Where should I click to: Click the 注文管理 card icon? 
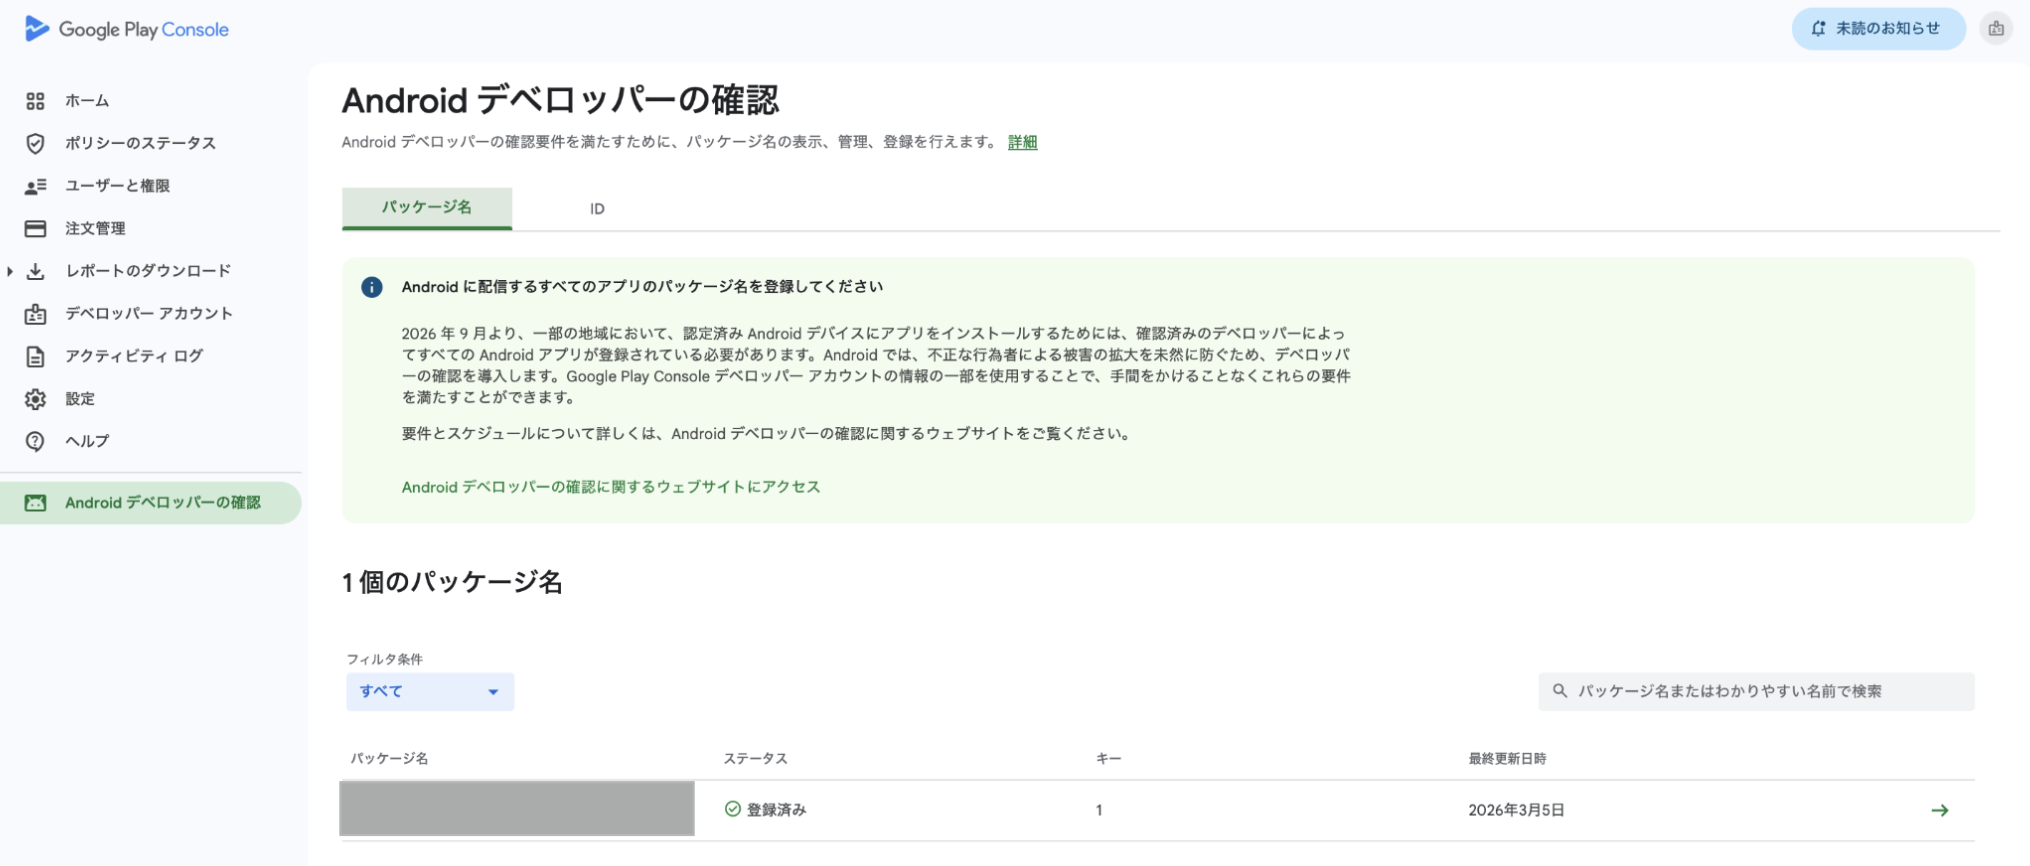click(35, 229)
